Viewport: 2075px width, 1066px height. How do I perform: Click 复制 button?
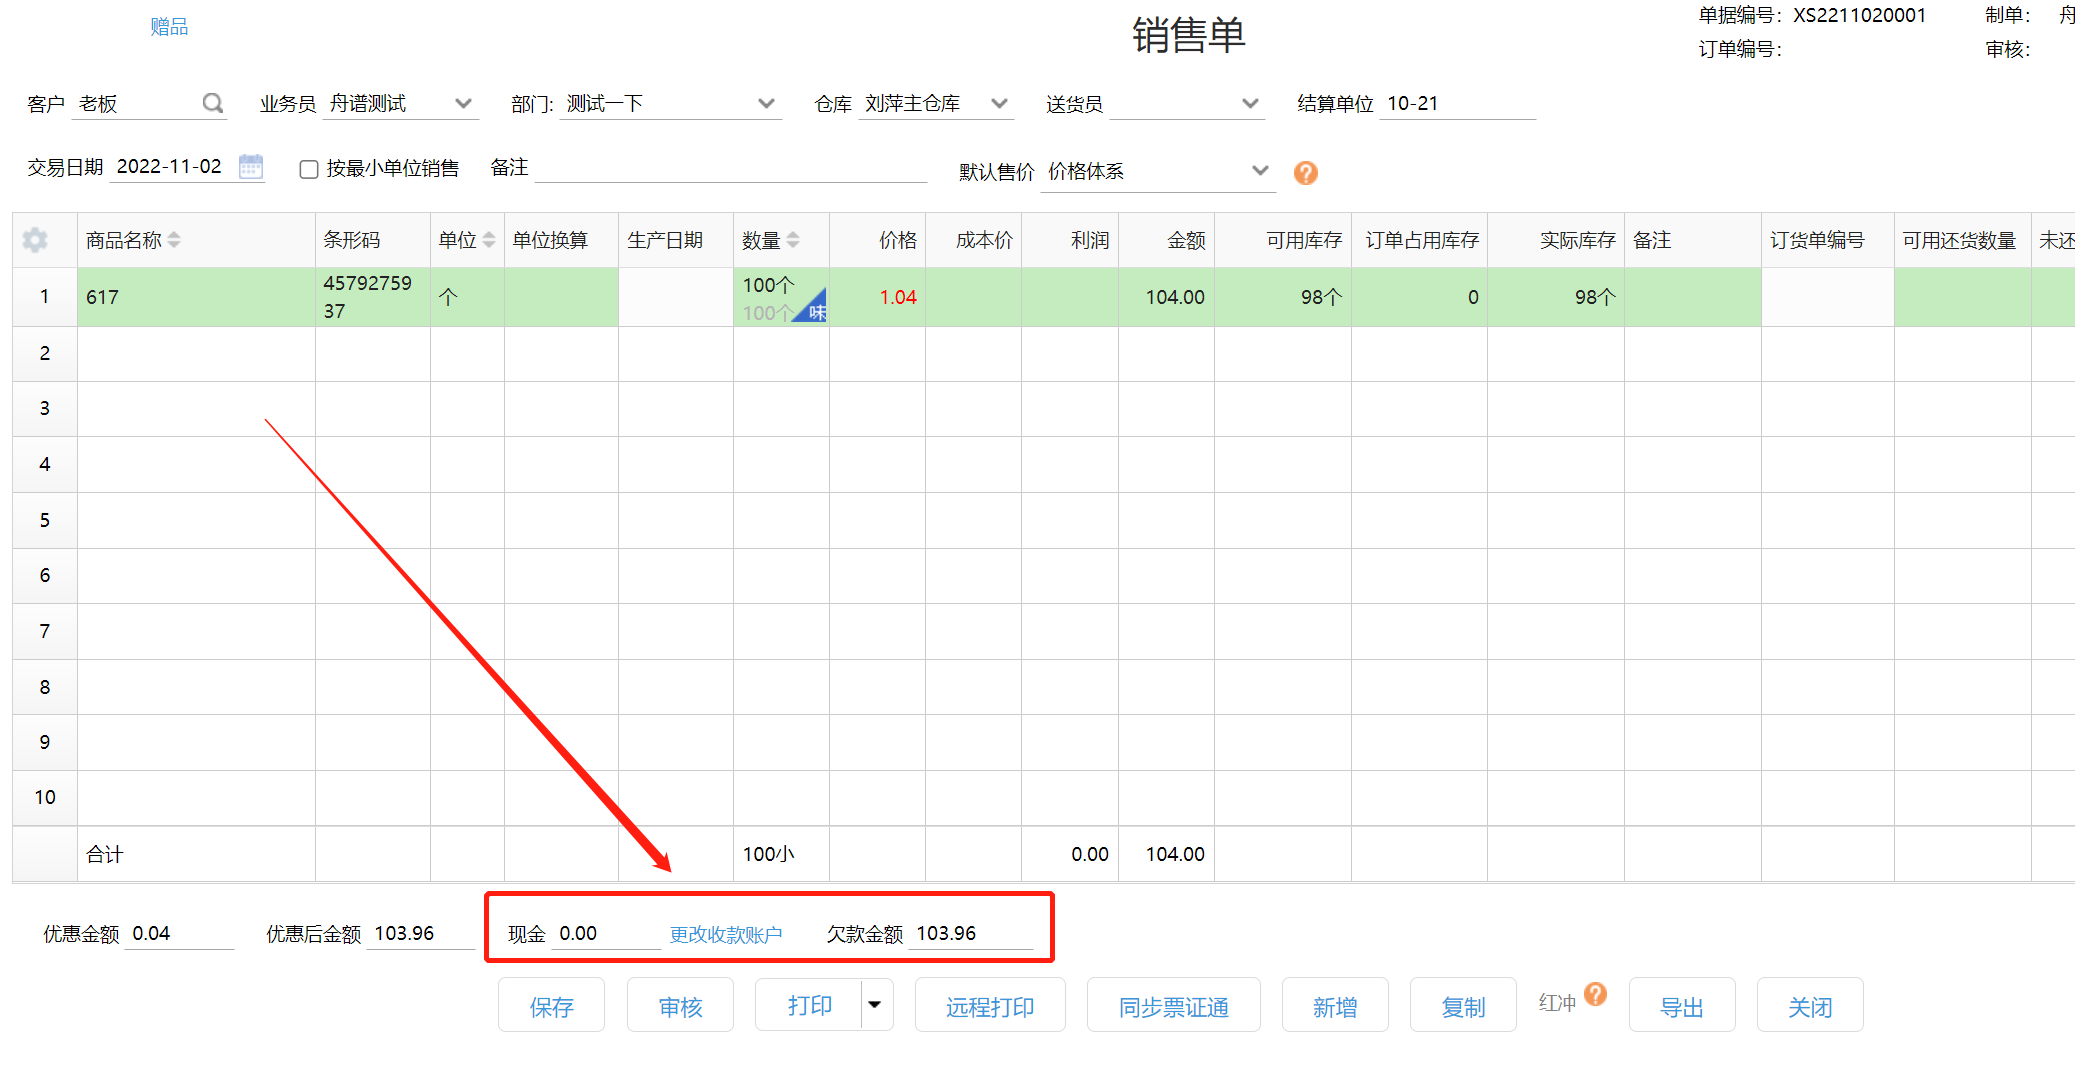[x=1463, y=1006]
